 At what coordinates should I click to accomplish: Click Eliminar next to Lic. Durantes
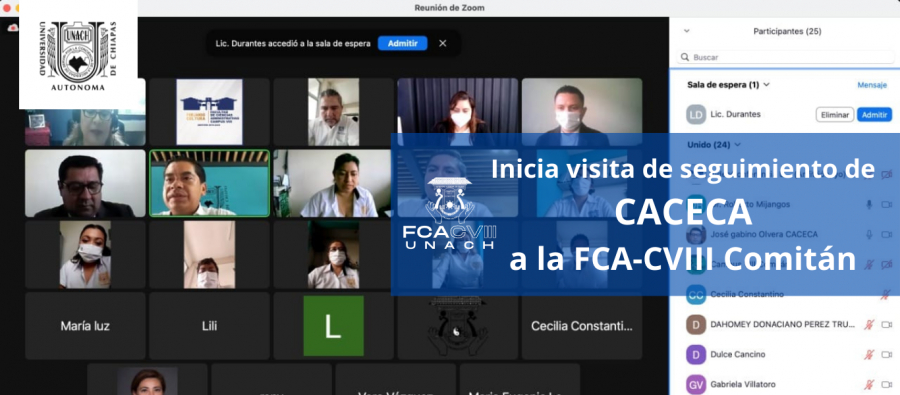click(x=835, y=115)
